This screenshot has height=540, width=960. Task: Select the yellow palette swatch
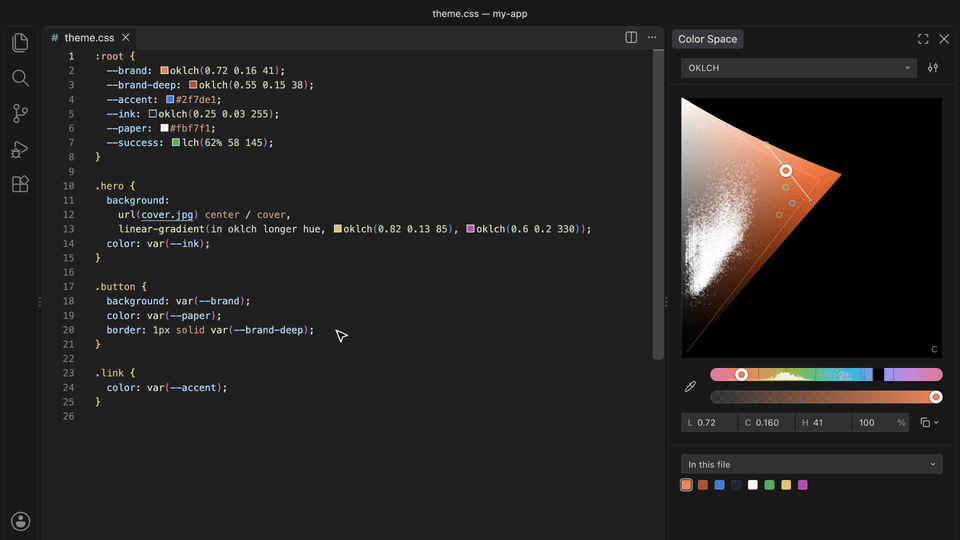click(786, 485)
